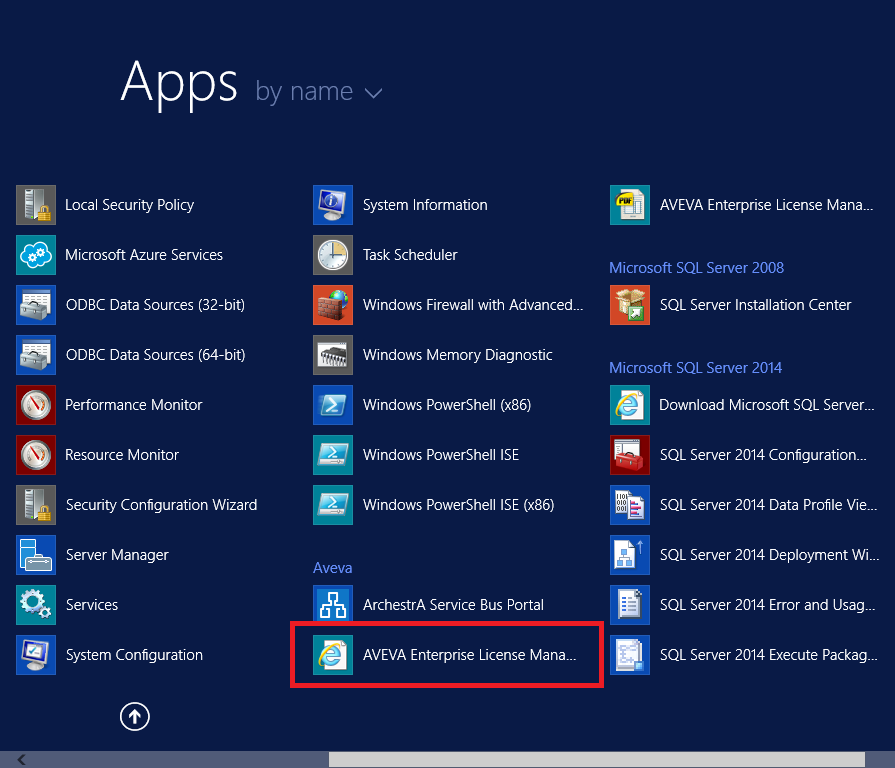Click the scrollbar's left arrow
Viewport: 895px width, 768px height.
click(22, 759)
